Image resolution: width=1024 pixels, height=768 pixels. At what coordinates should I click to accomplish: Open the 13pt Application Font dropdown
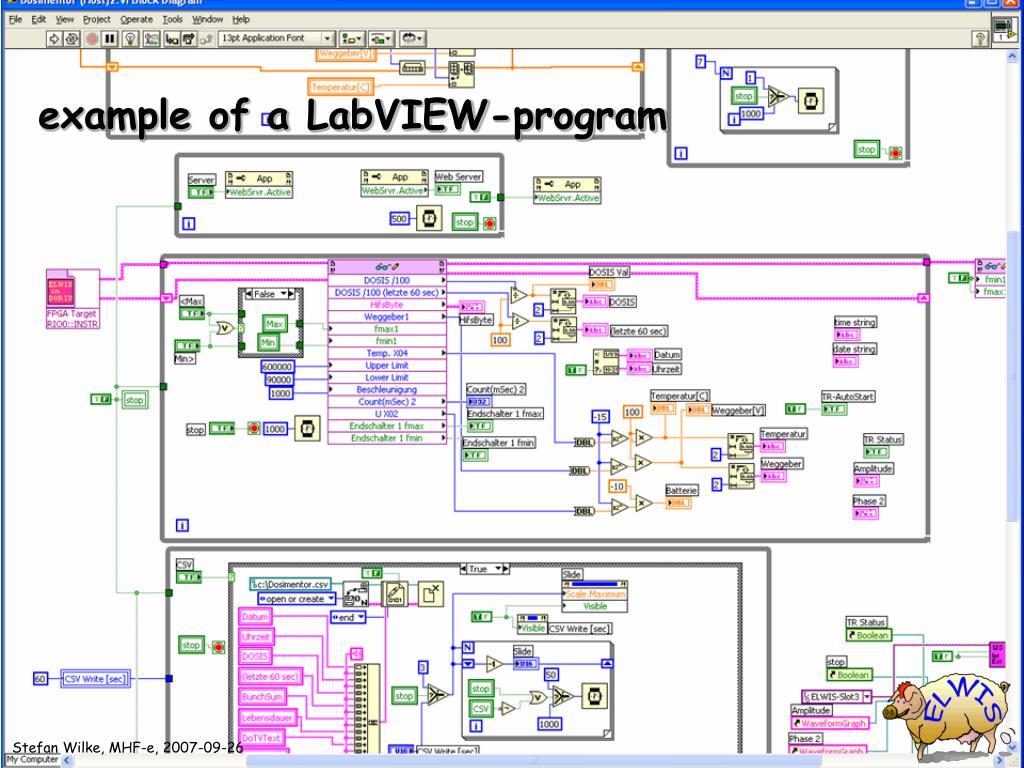277,39
